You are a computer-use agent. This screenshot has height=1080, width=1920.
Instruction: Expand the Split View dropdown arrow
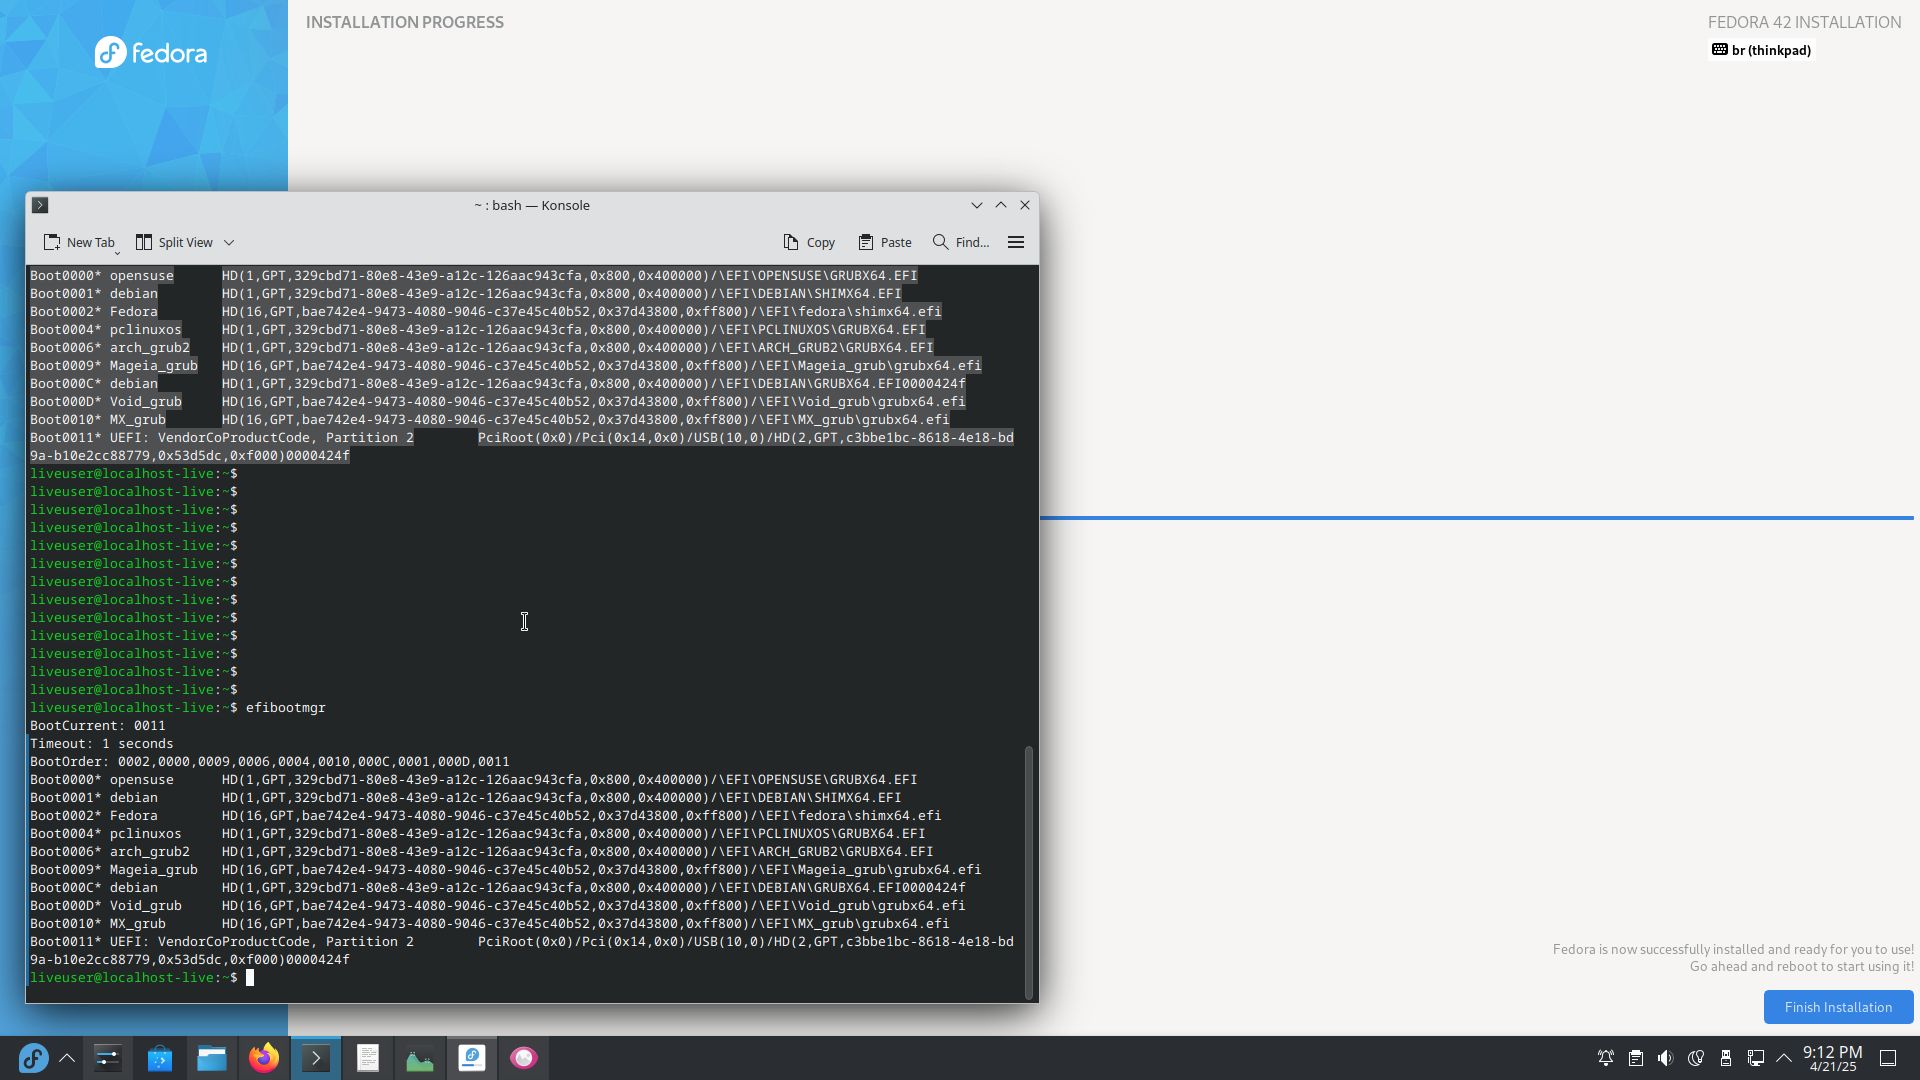tap(229, 242)
